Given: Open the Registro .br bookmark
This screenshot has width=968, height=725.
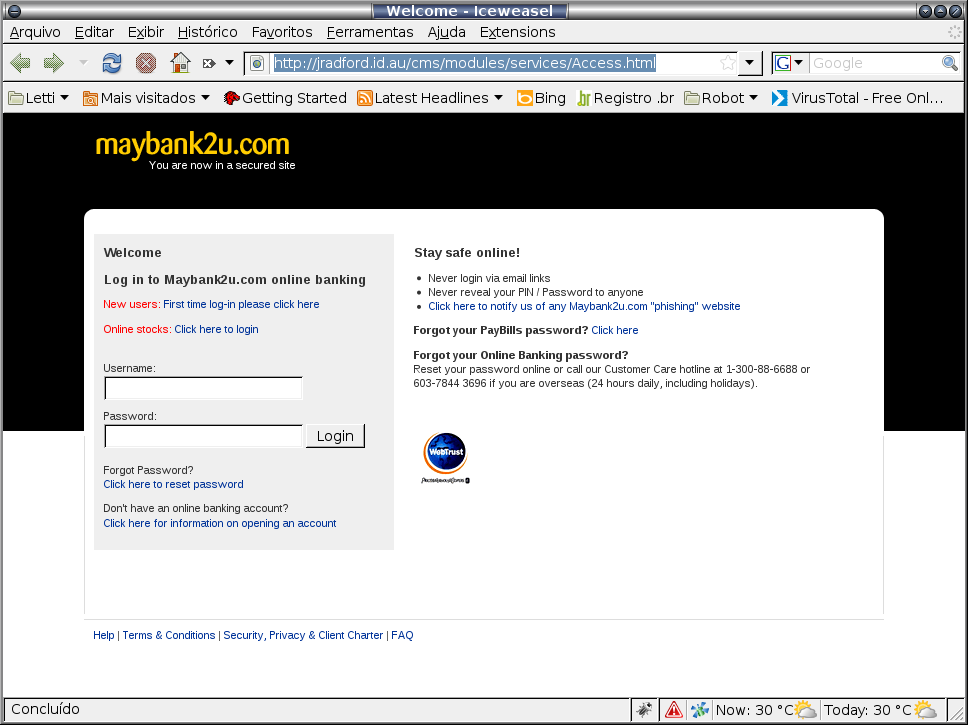Looking at the screenshot, I should point(625,98).
